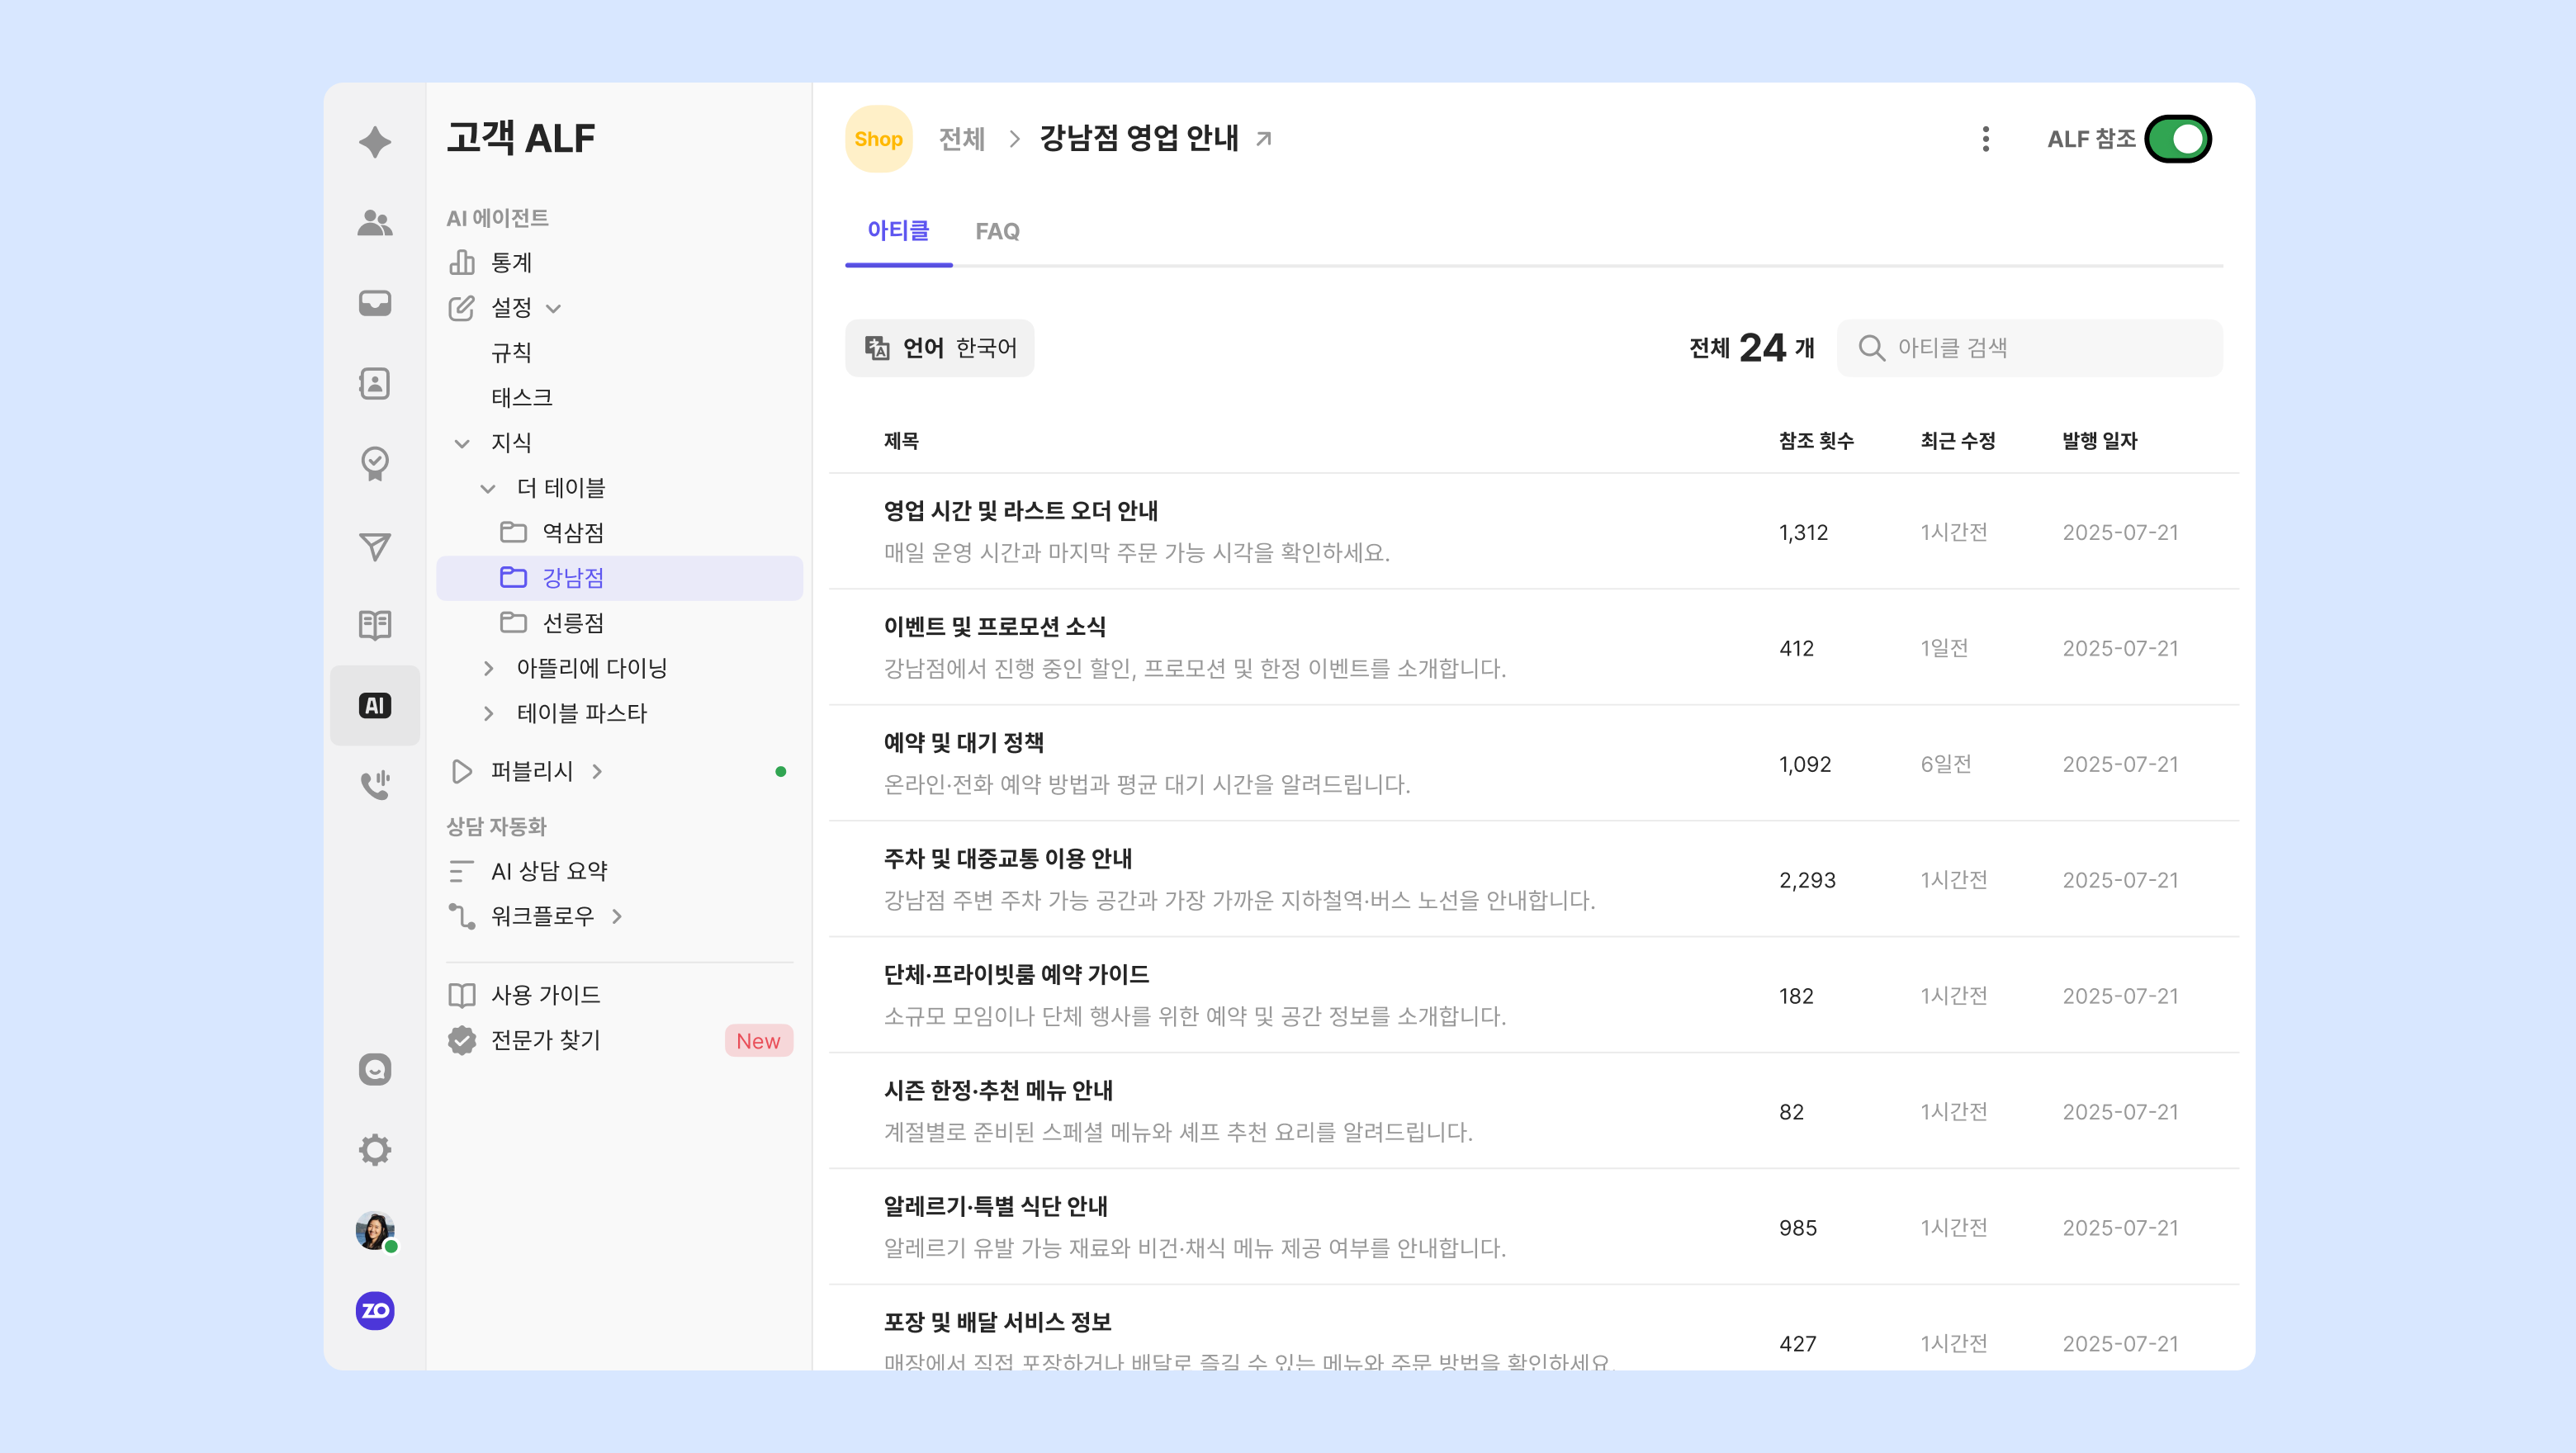
Task: Click the team members icon in left rail
Action: pyautogui.click(x=374, y=222)
